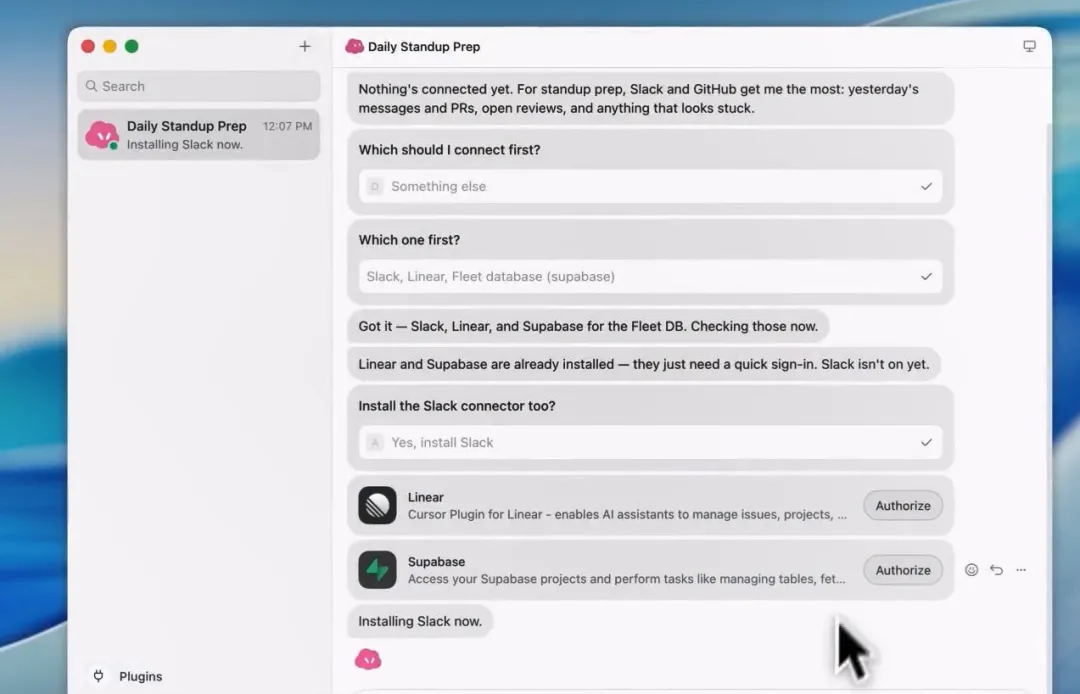Start a new chat with plus icon

304,46
